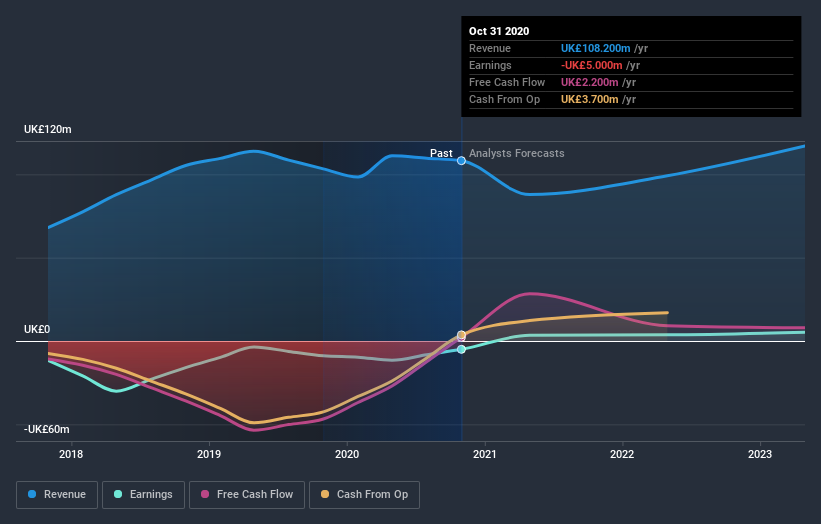Screen dimensions: 821x524
Task: Click the blue Revenue legend dot
Action: pyautogui.click(x=32, y=494)
